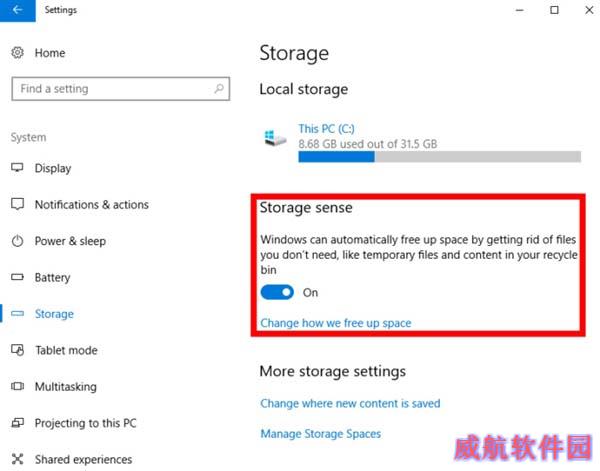Select the Display monitor icon

pos(17,168)
